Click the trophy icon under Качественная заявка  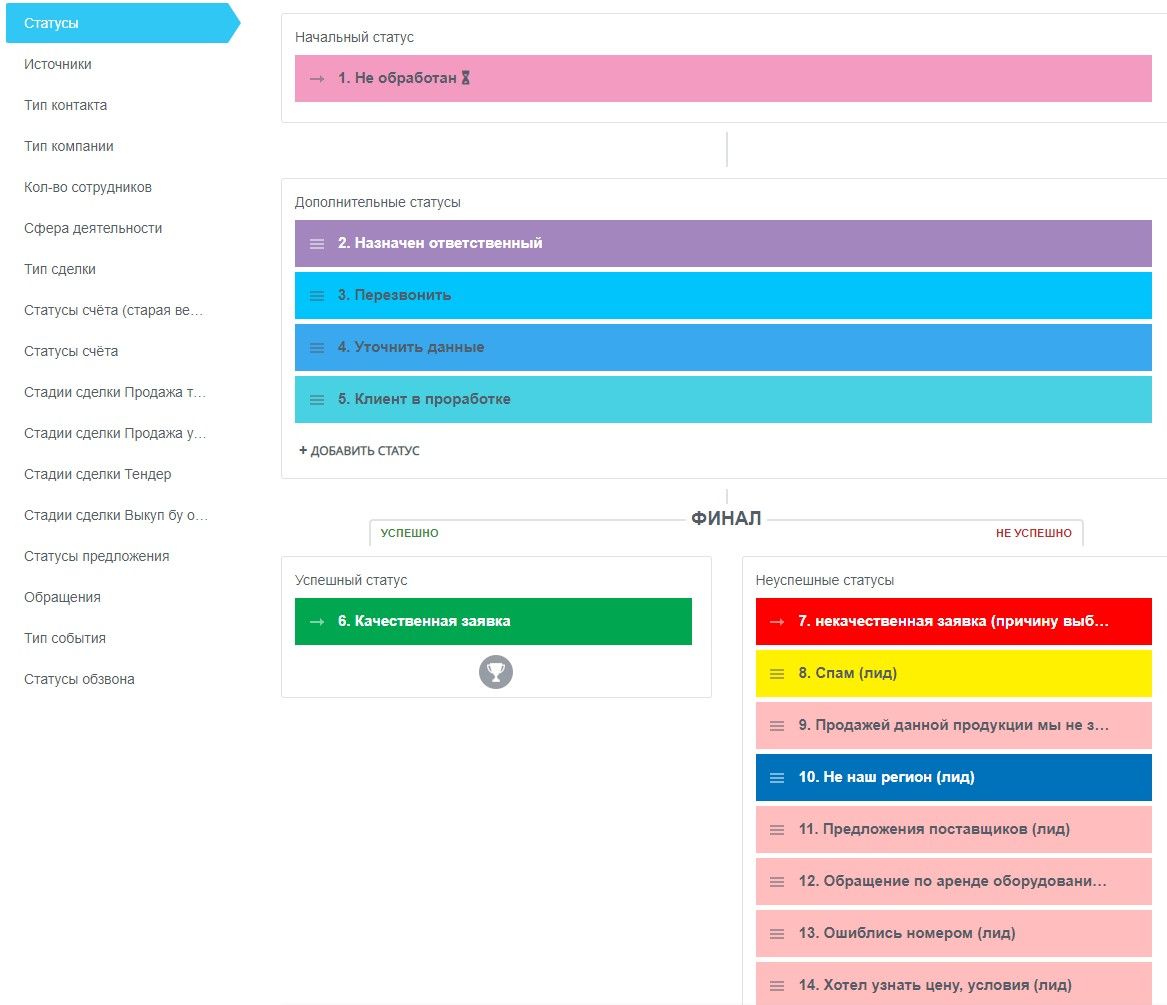[495, 673]
